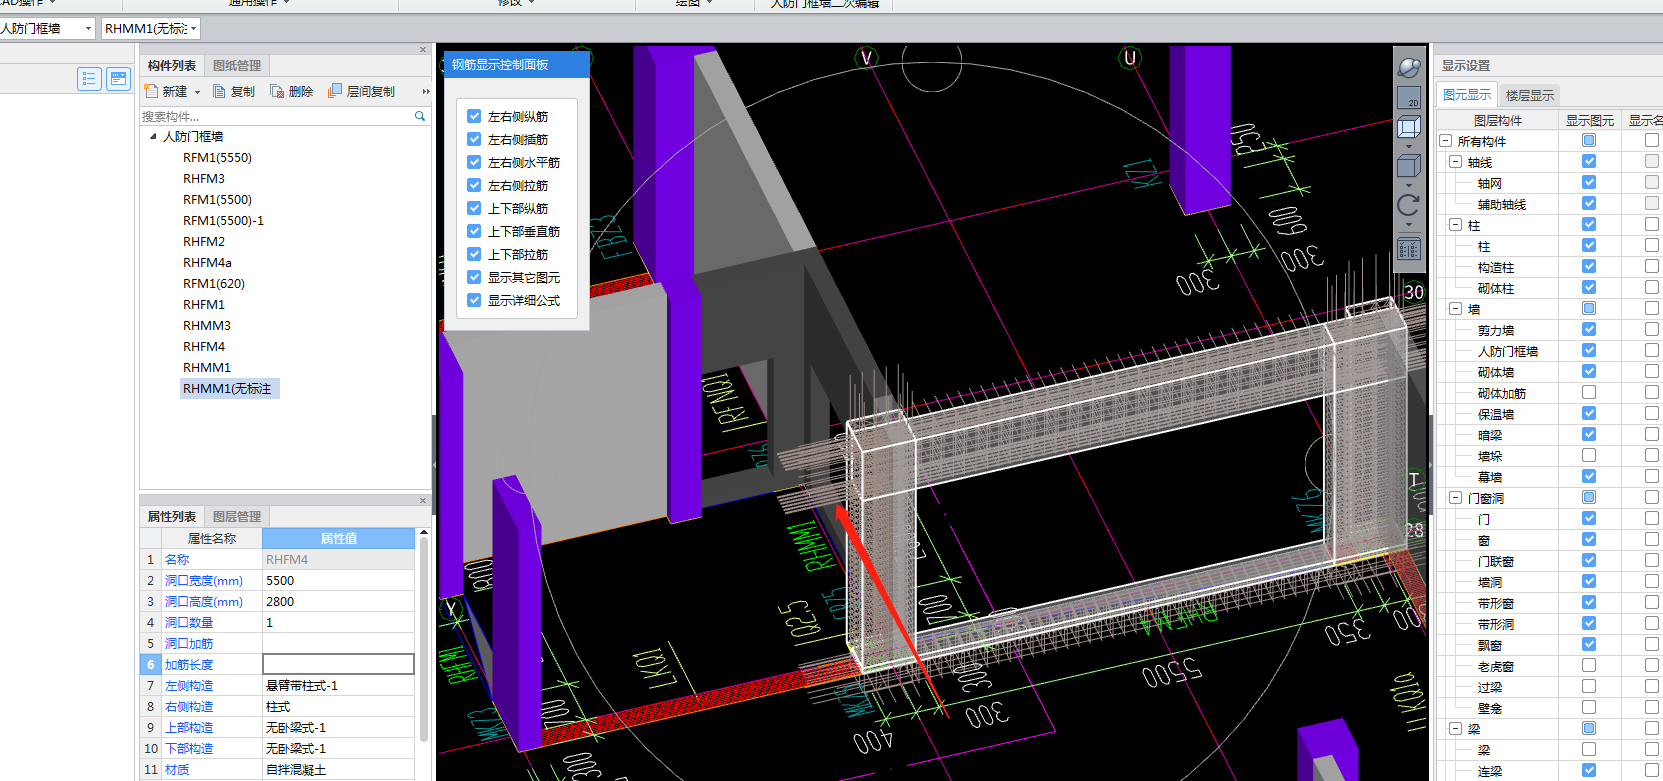Switch to the 构件列表 tab
The height and width of the screenshot is (781, 1663).
pos(172,65)
